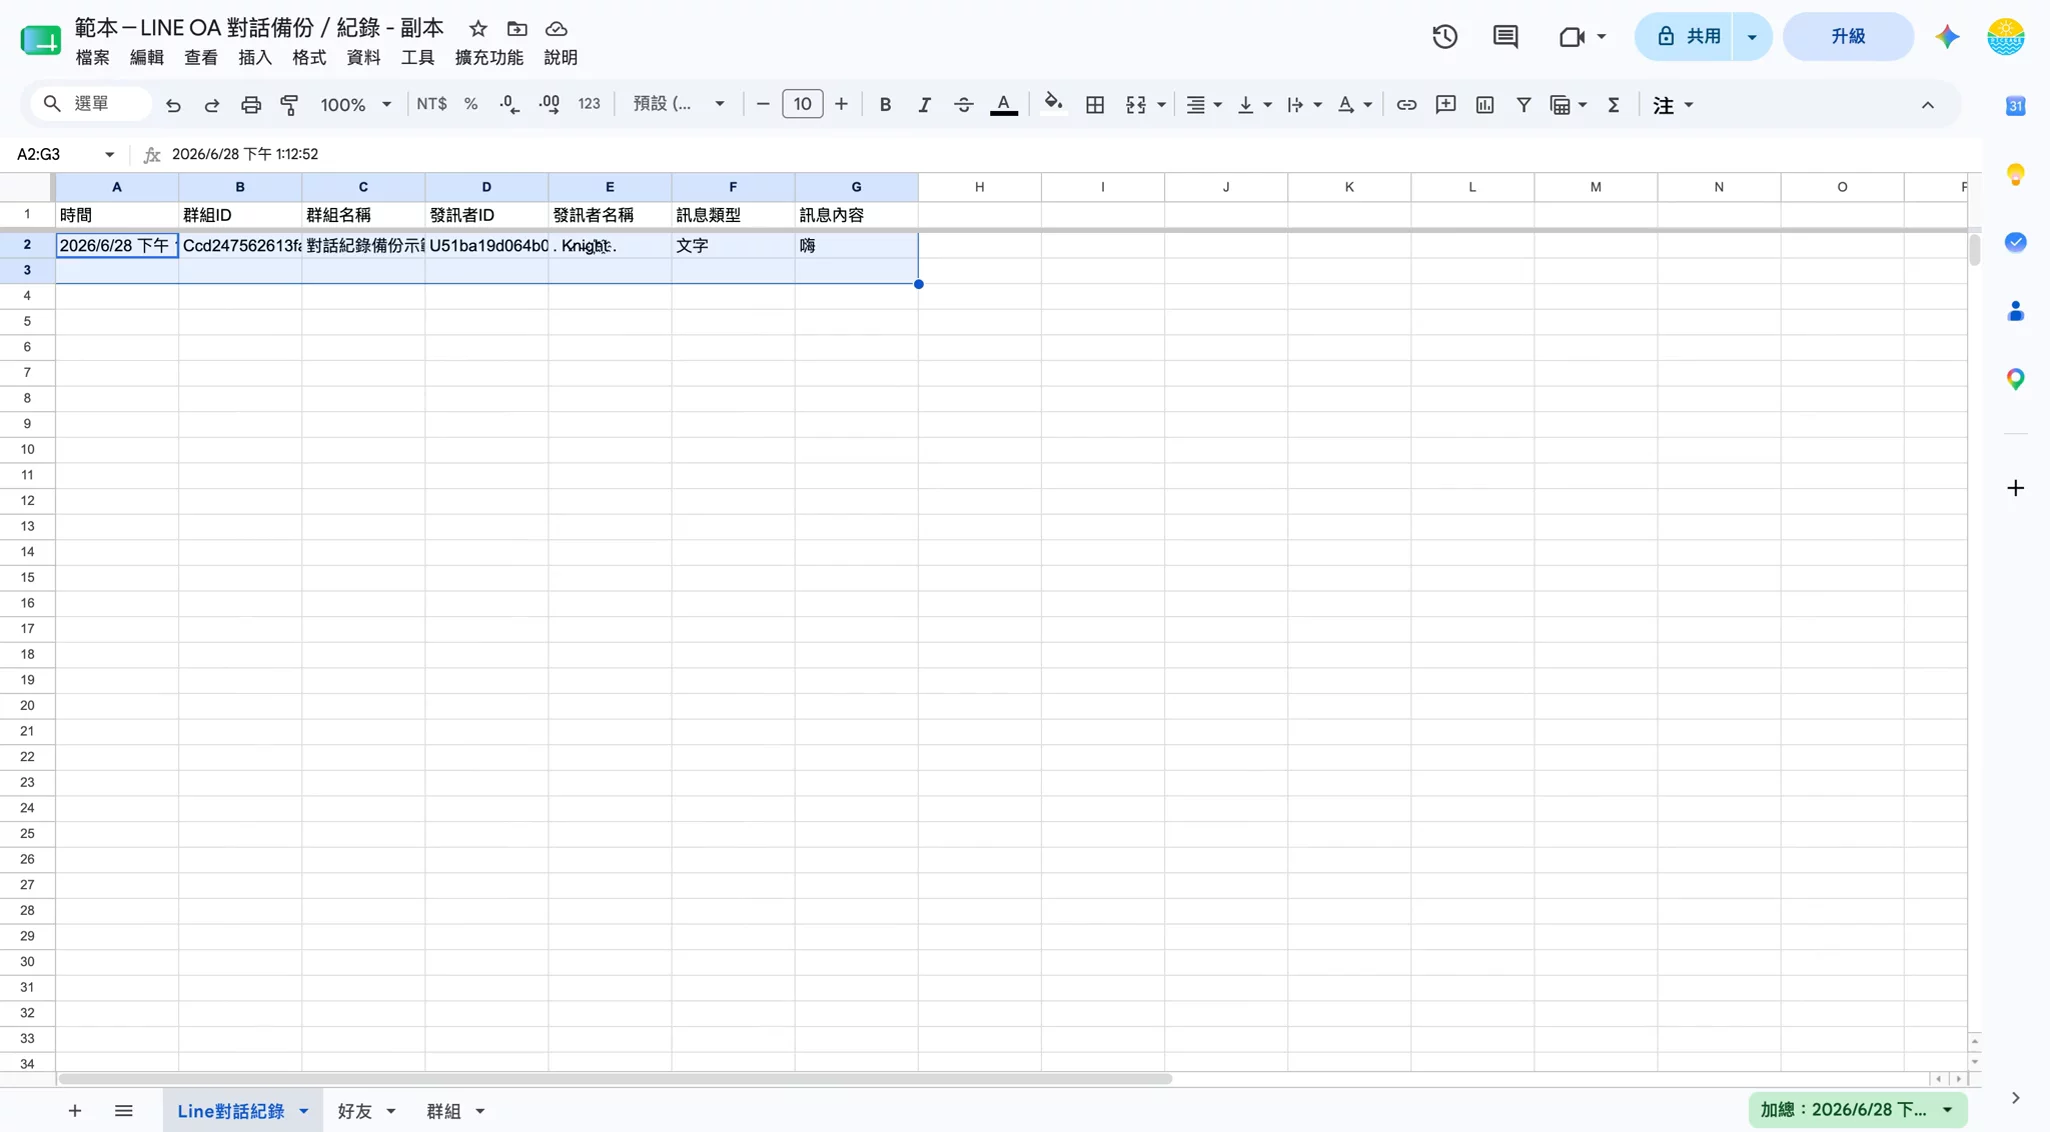
Task: Switch to the 好友 sheet tab
Action: click(354, 1111)
